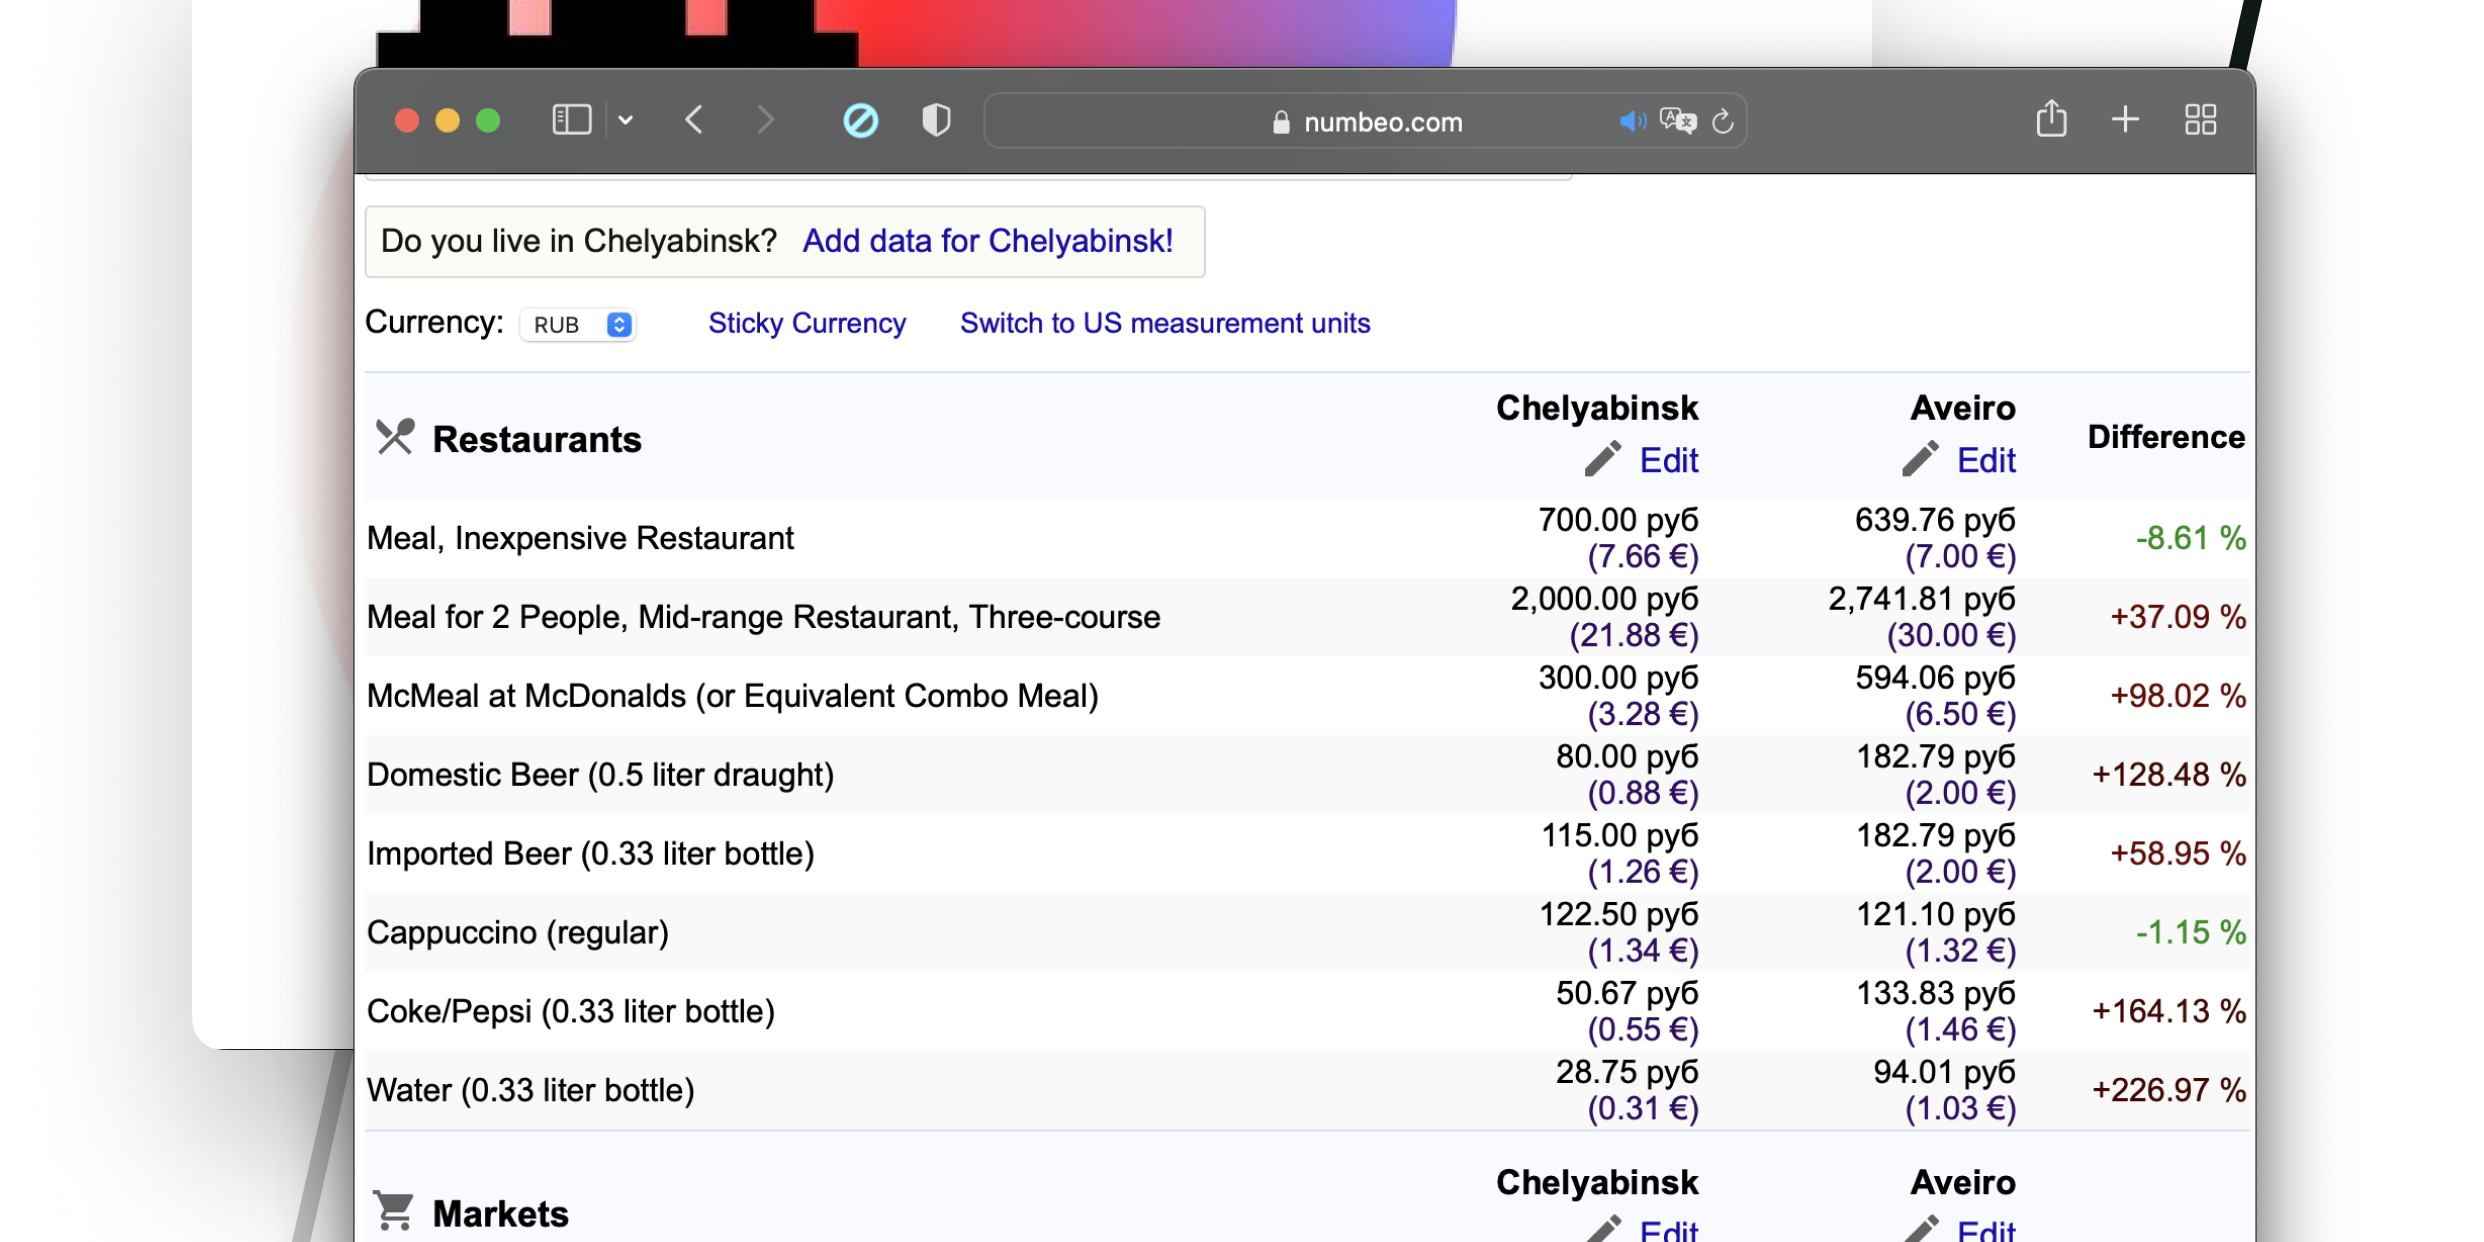
Task: Open the sidebar options chevron dropdown
Action: [x=626, y=121]
